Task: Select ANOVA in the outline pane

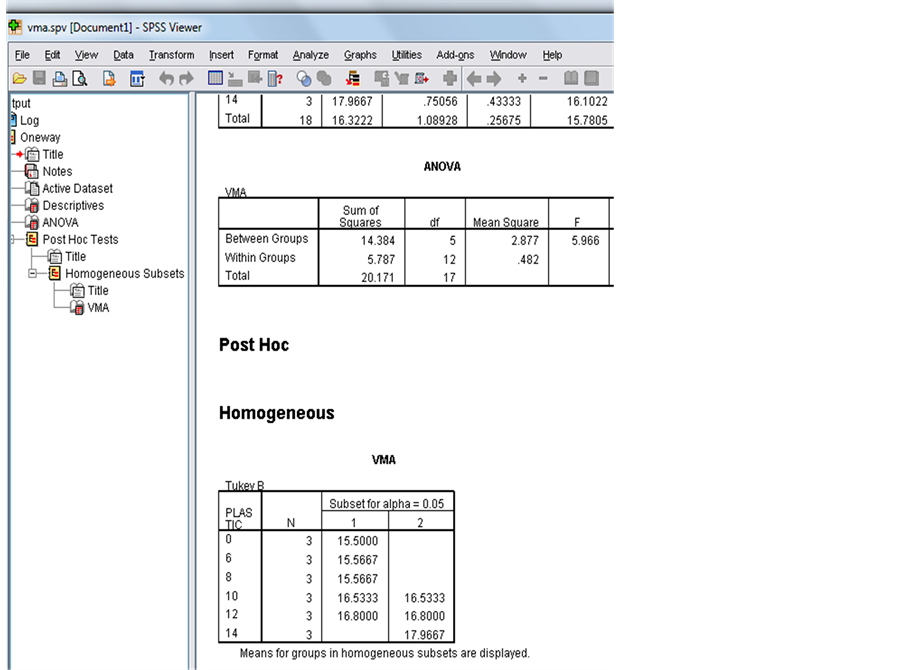Action: pyautogui.click(x=60, y=223)
